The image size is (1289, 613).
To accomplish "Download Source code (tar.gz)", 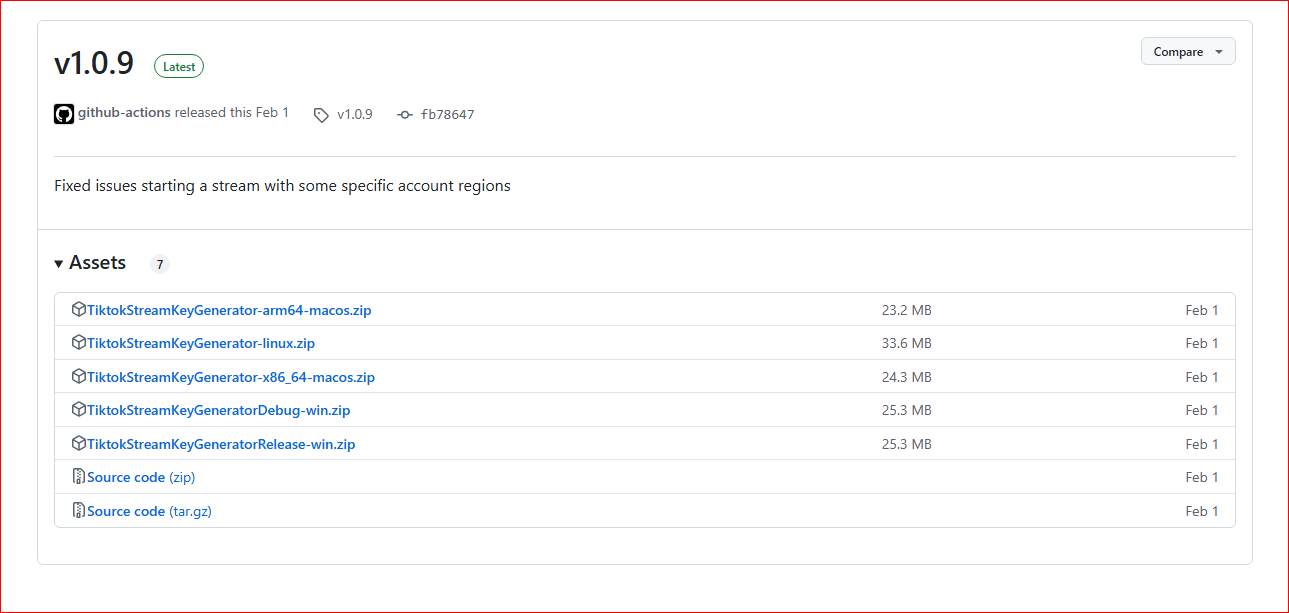I will pos(149,511).
